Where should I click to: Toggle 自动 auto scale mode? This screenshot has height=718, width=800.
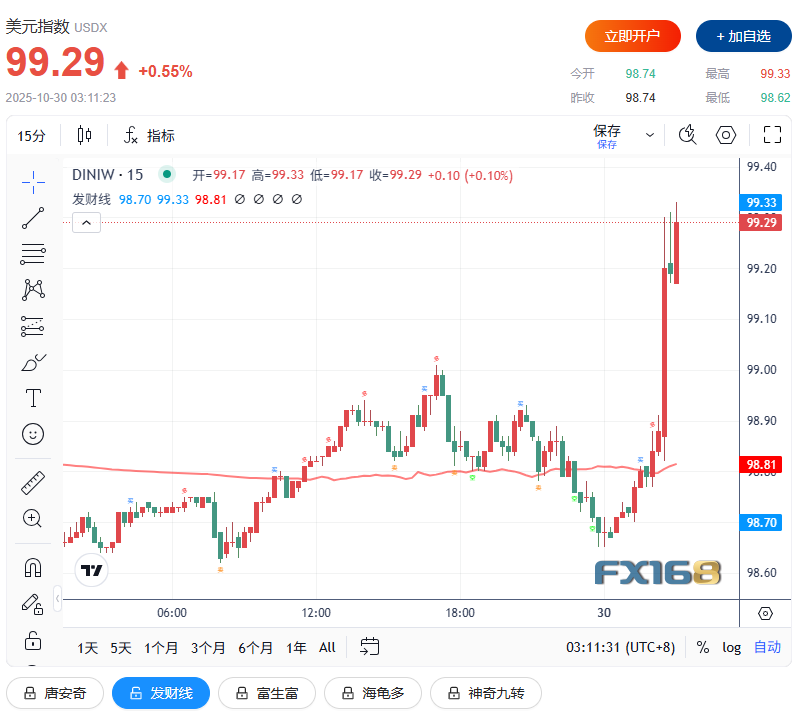tap(767, 647)
